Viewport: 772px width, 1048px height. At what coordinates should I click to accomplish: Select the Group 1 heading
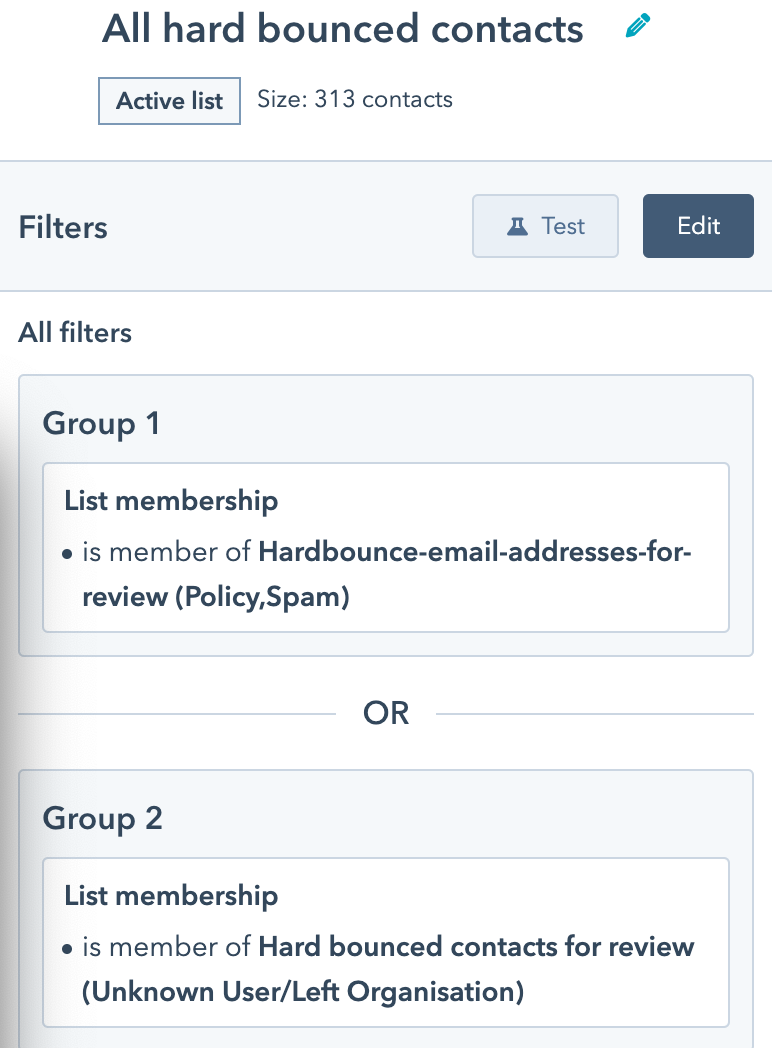point(101,423)
